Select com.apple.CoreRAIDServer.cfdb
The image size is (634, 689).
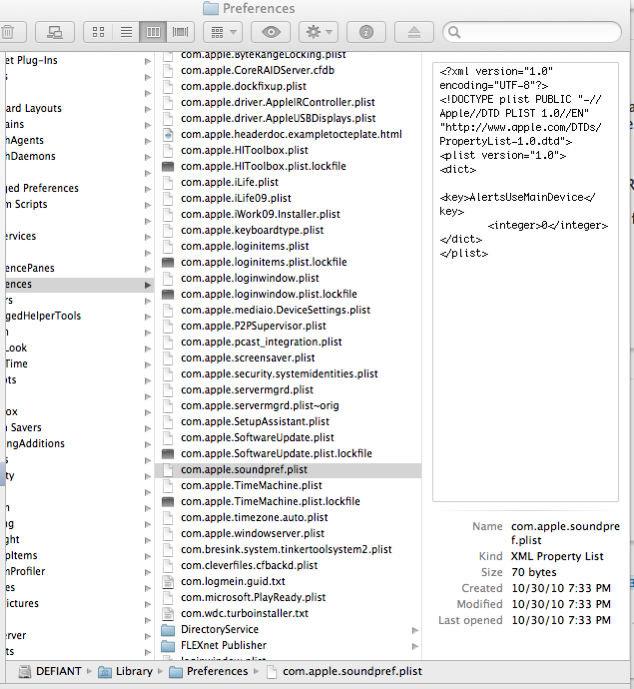point(257,70)
